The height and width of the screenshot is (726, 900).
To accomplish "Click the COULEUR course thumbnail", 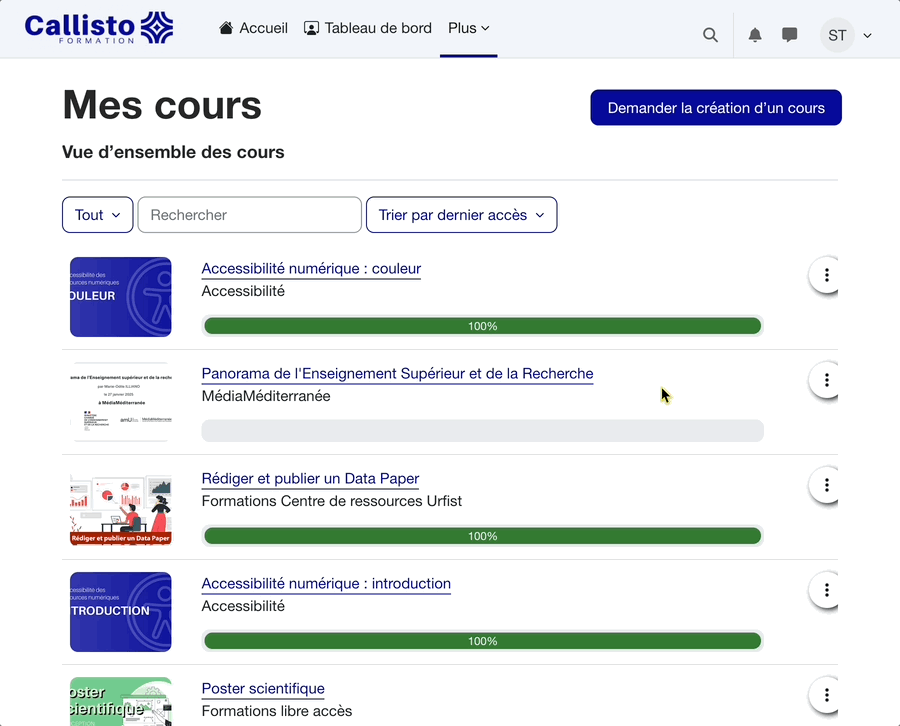I will tap(121, 297).
